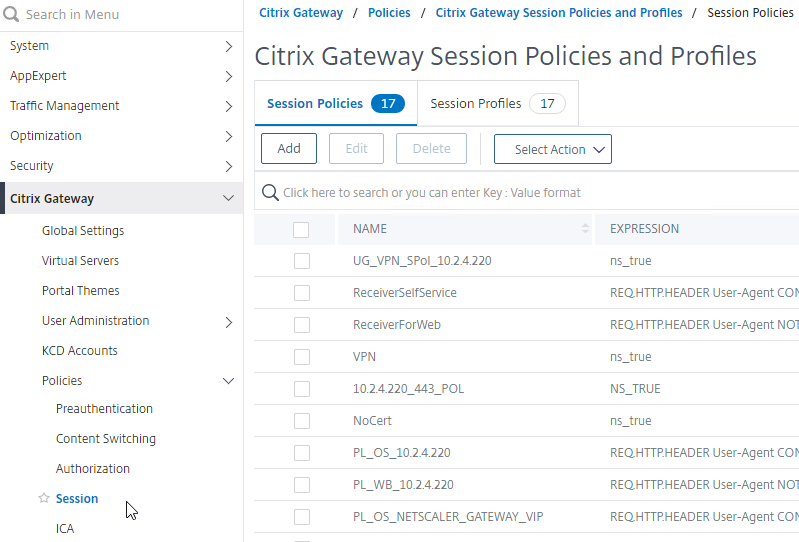Screen dimensions: 799x542
Task: Click the PL_OS_10.2.4.220 policy name
Action: pos(402,453)
